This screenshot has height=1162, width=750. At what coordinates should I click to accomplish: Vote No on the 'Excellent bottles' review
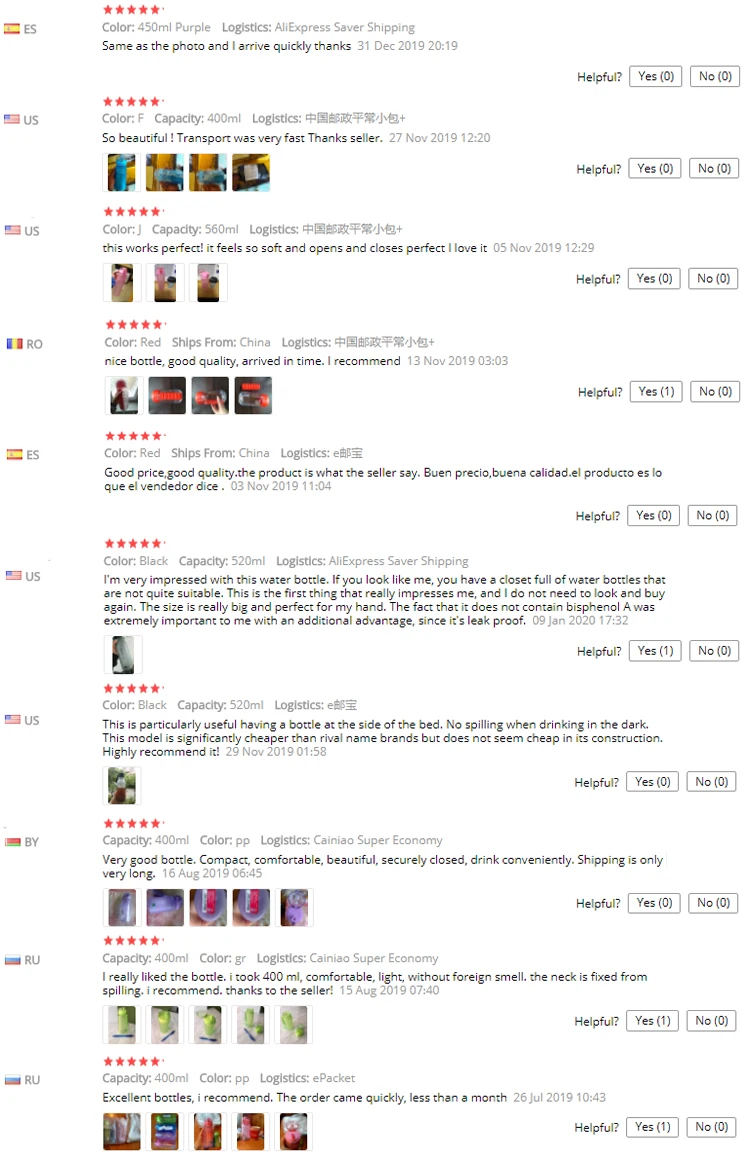pos(712,1126)
